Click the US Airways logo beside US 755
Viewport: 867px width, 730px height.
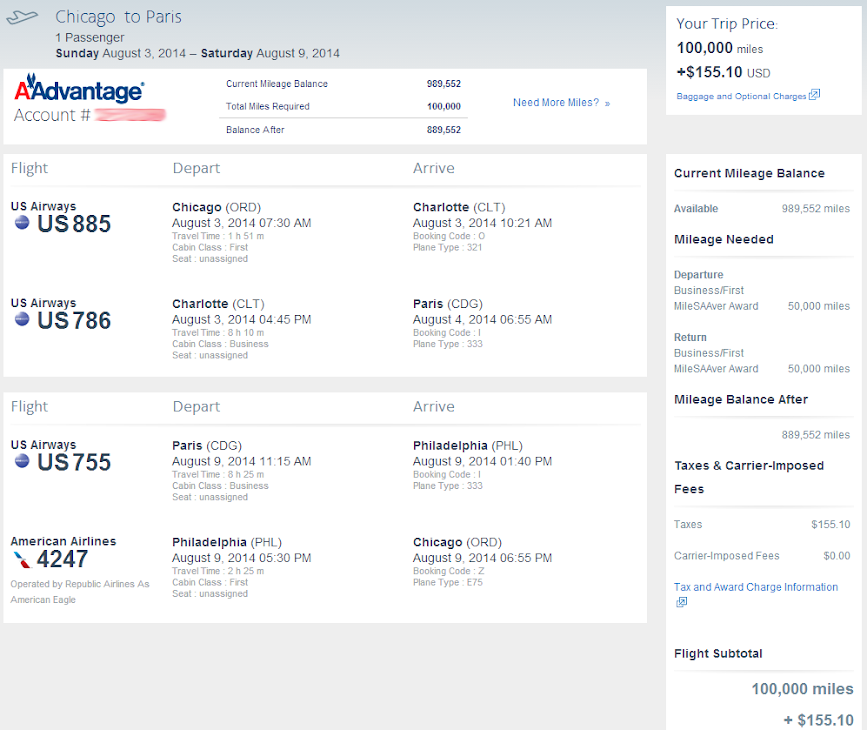point(22,461)
